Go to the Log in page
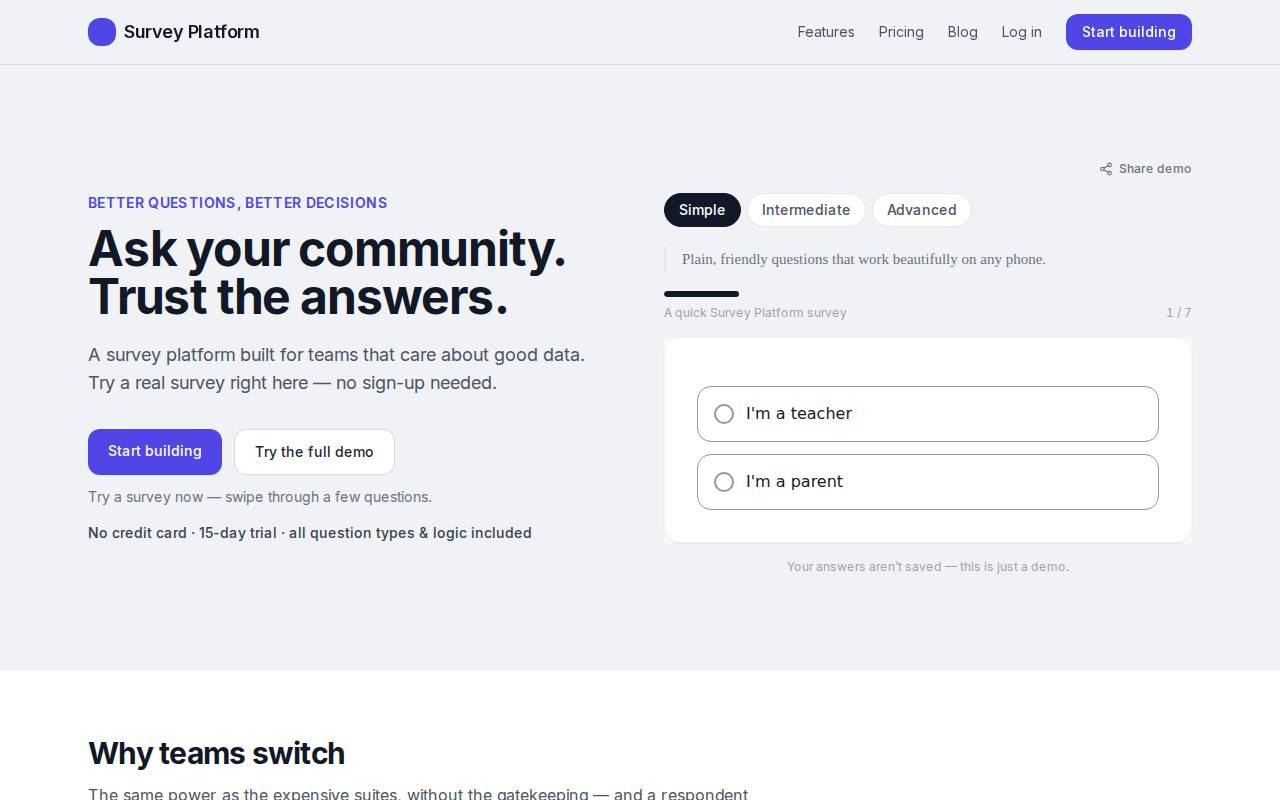Viewport: 1280px width, 800px height. (1022, 32)
